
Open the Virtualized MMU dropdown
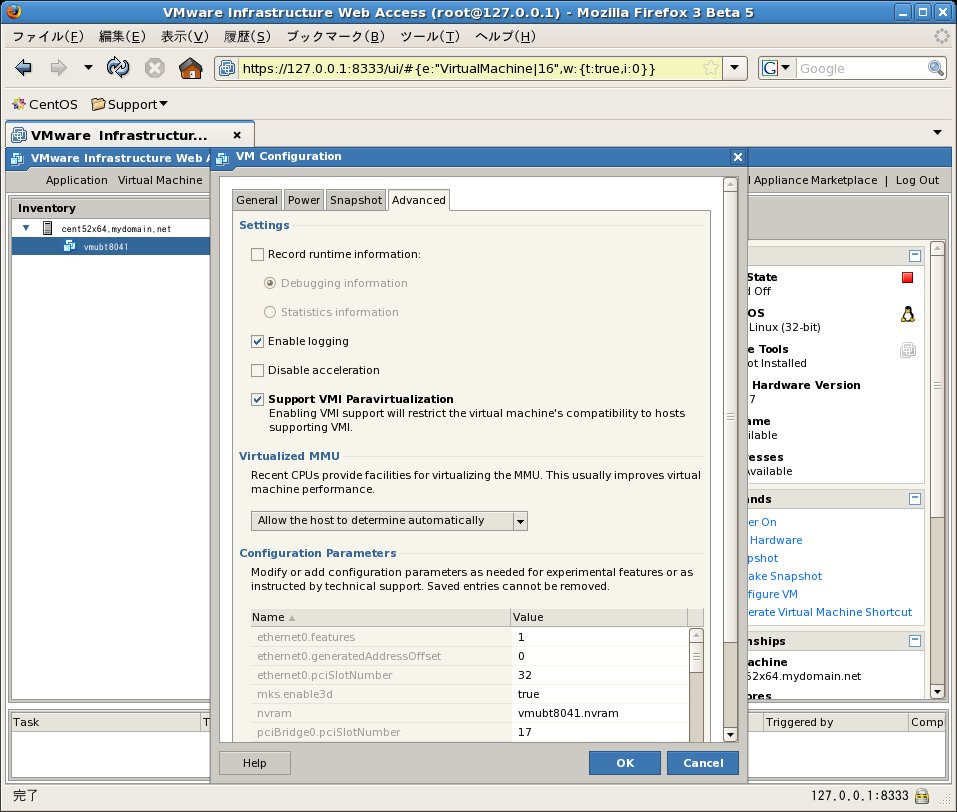coord(389,521)
